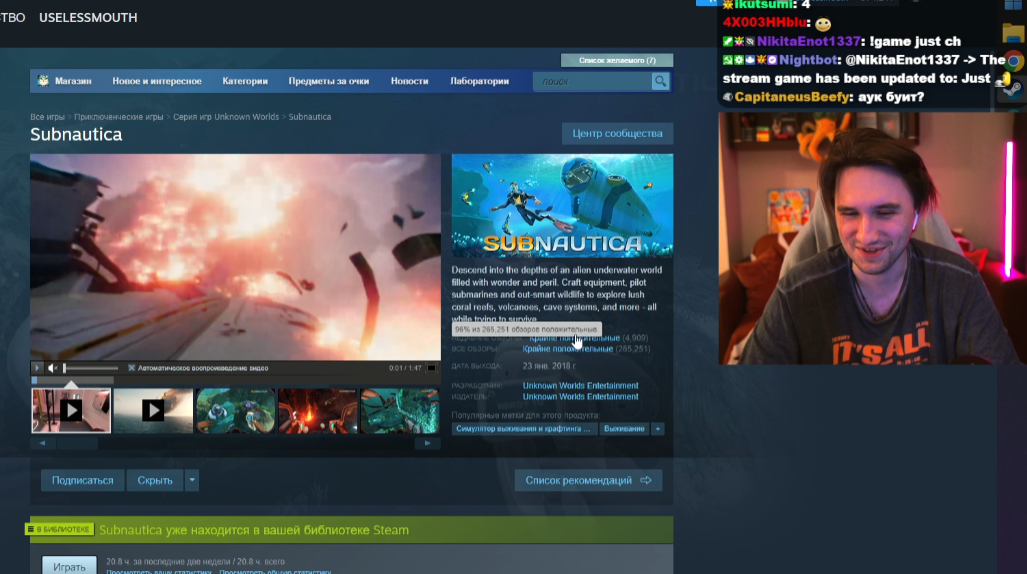Click developer Unknown Worlds Entertainment link
The width and height of the screenshot is (1027, 574).
tap(580, 385)
